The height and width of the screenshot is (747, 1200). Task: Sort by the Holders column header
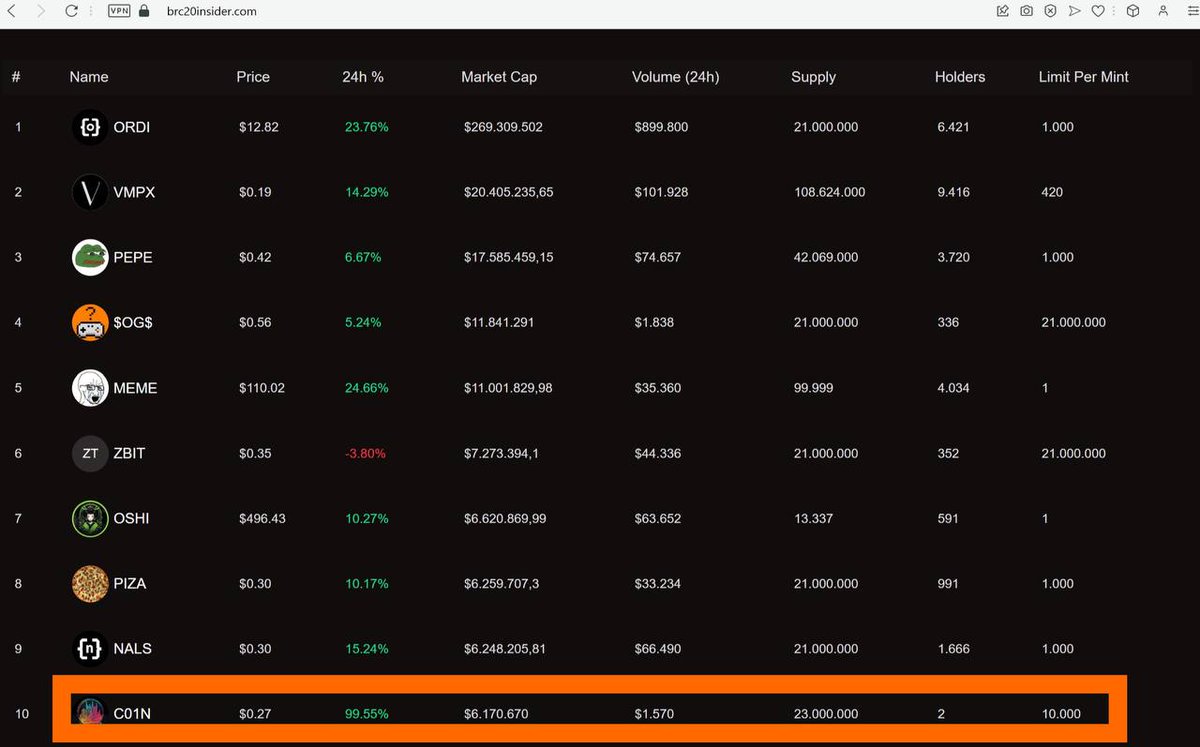960,77
